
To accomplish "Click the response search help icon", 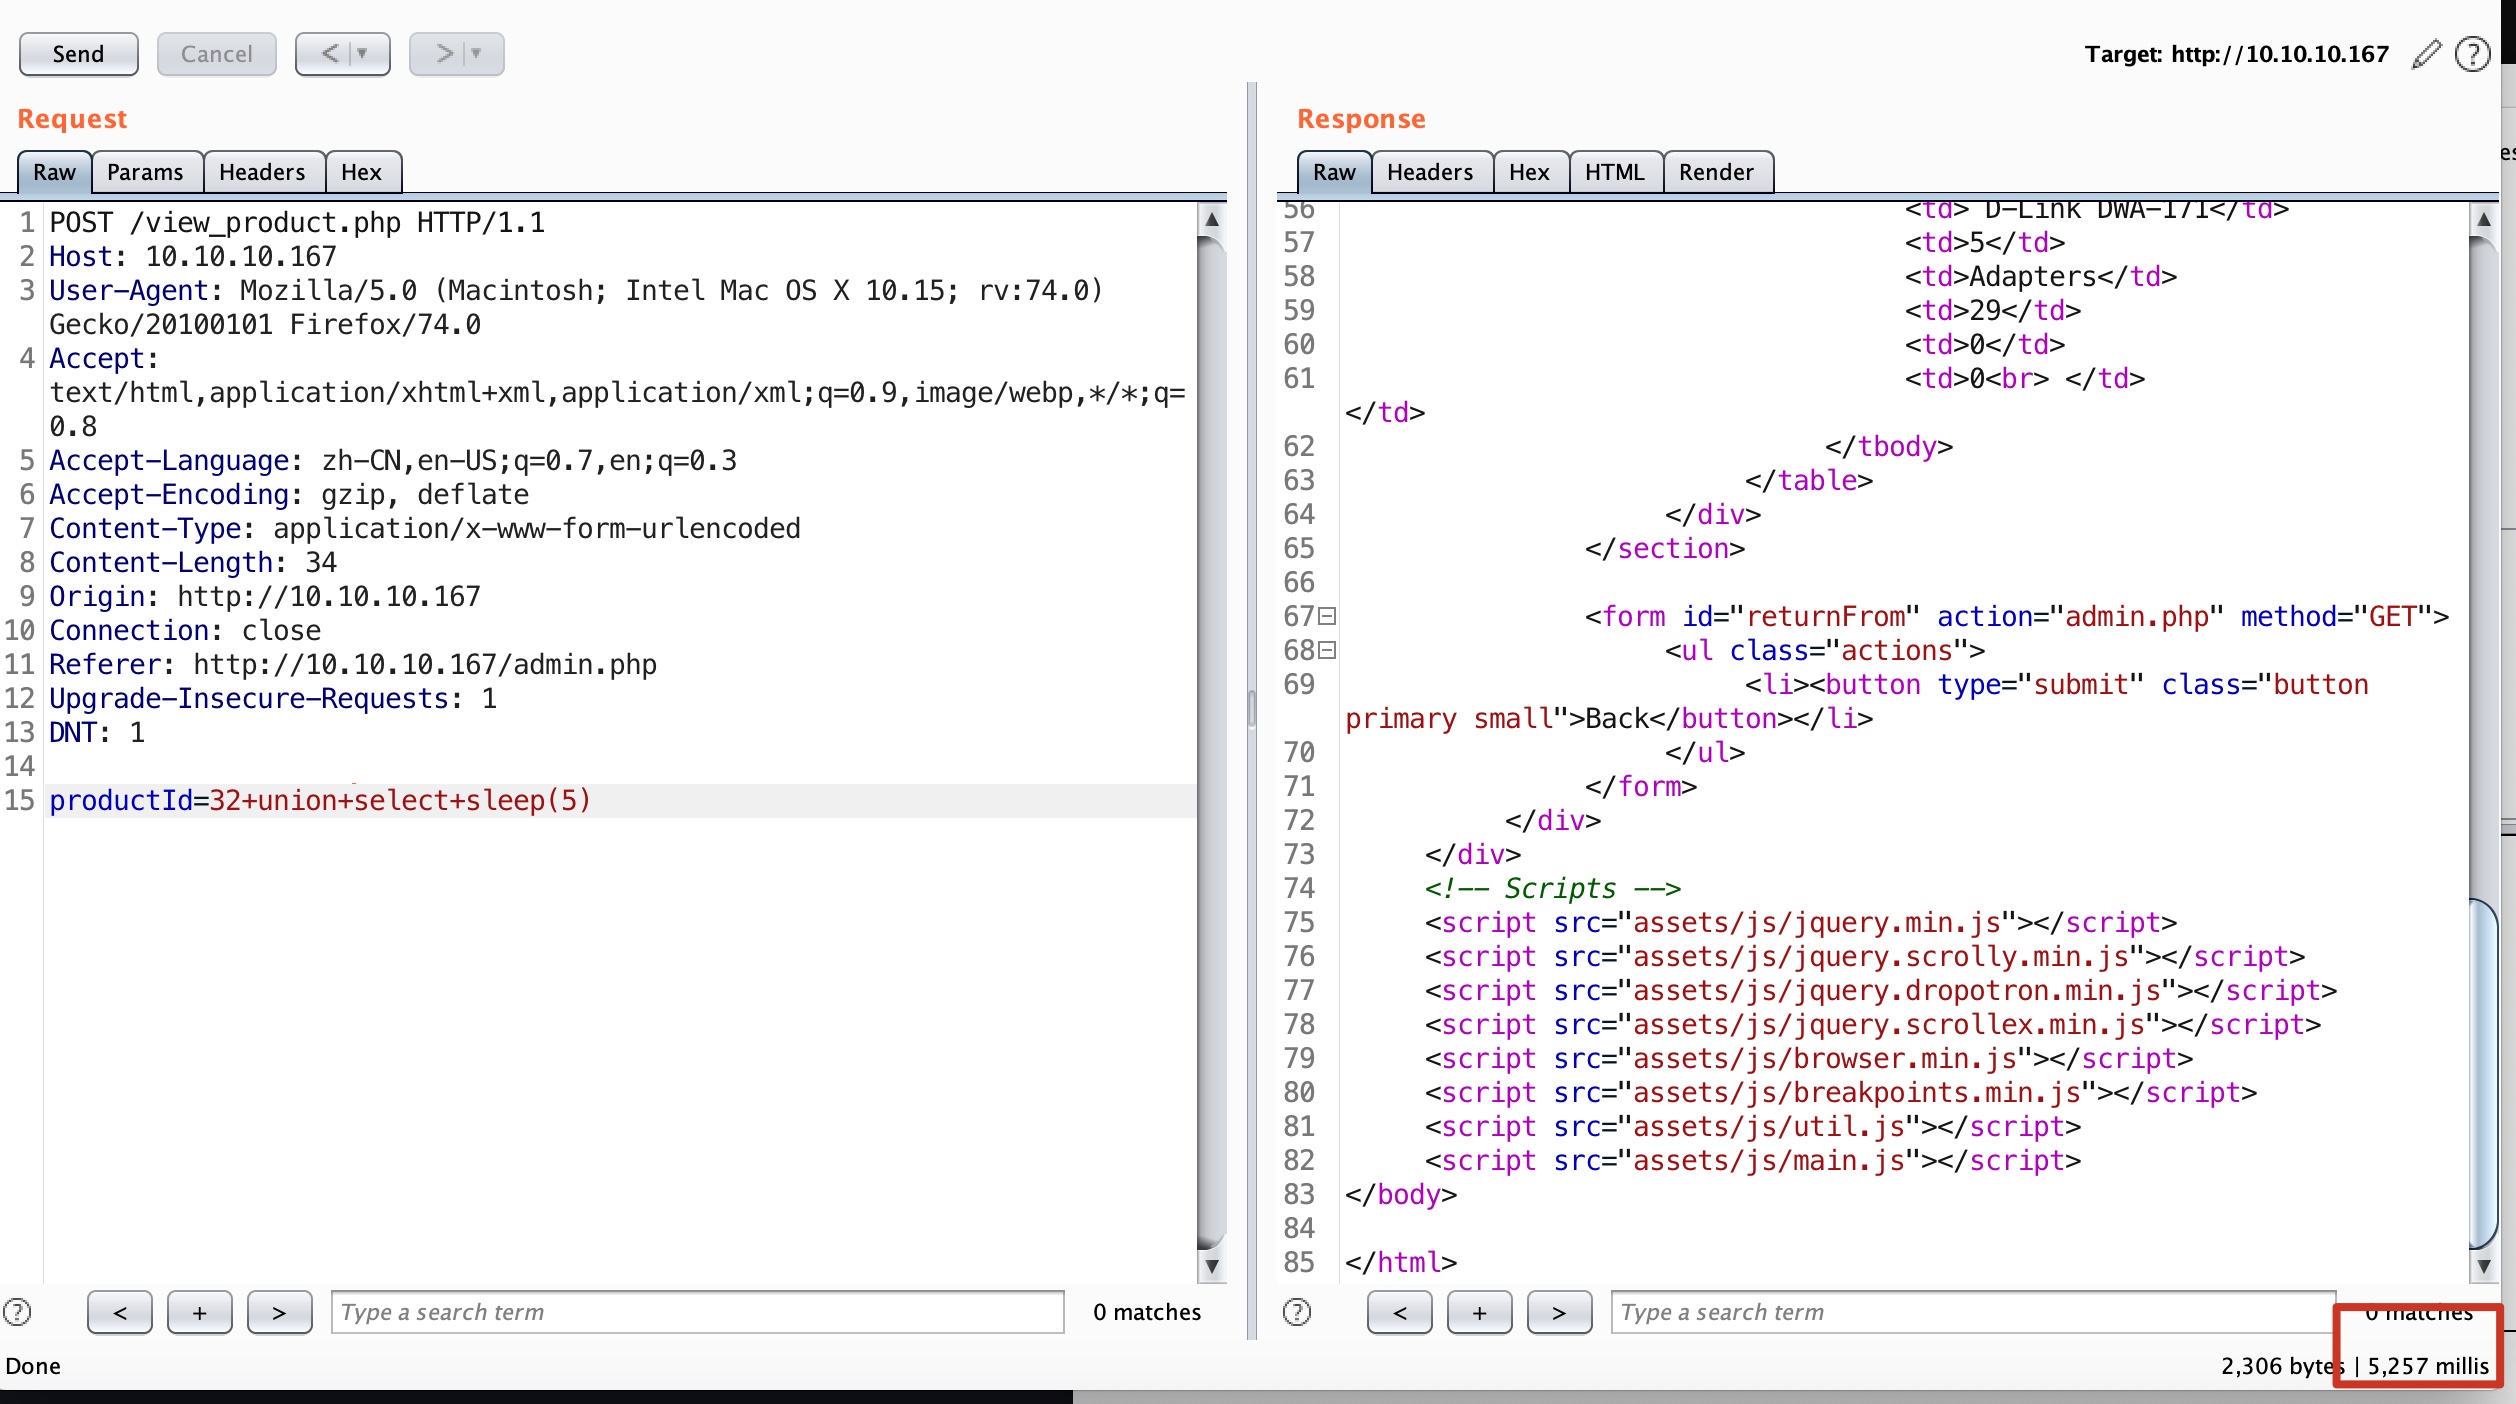I will point(1297,1311).
